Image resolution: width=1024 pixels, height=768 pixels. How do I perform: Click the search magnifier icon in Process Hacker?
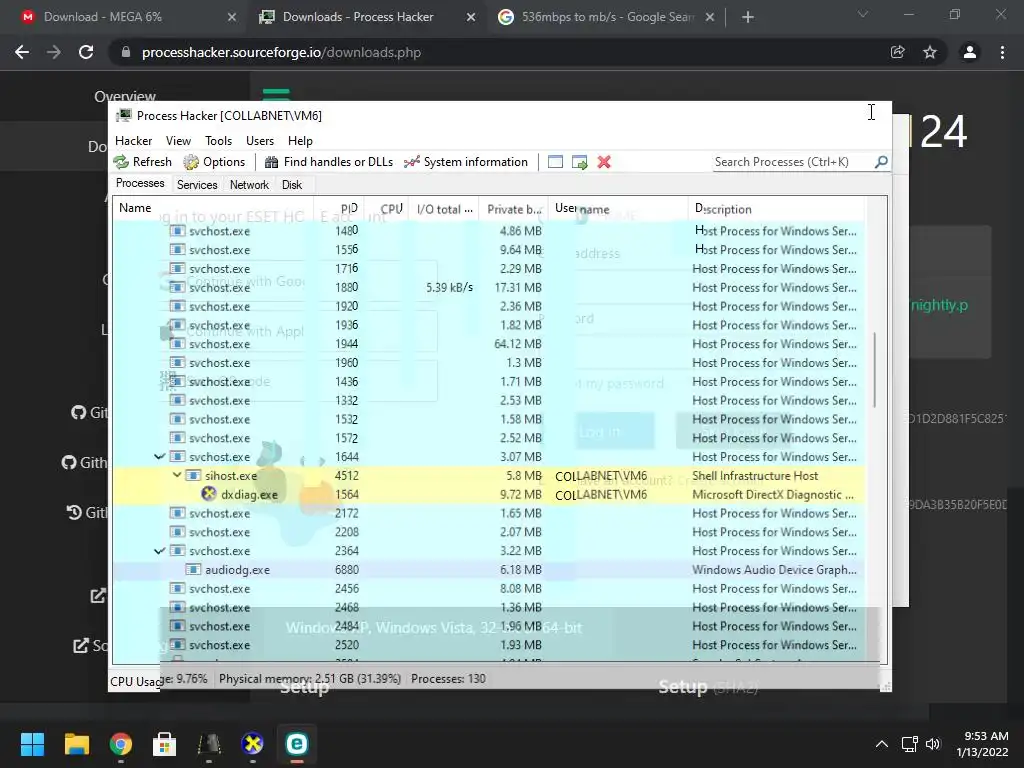[881, 161]
